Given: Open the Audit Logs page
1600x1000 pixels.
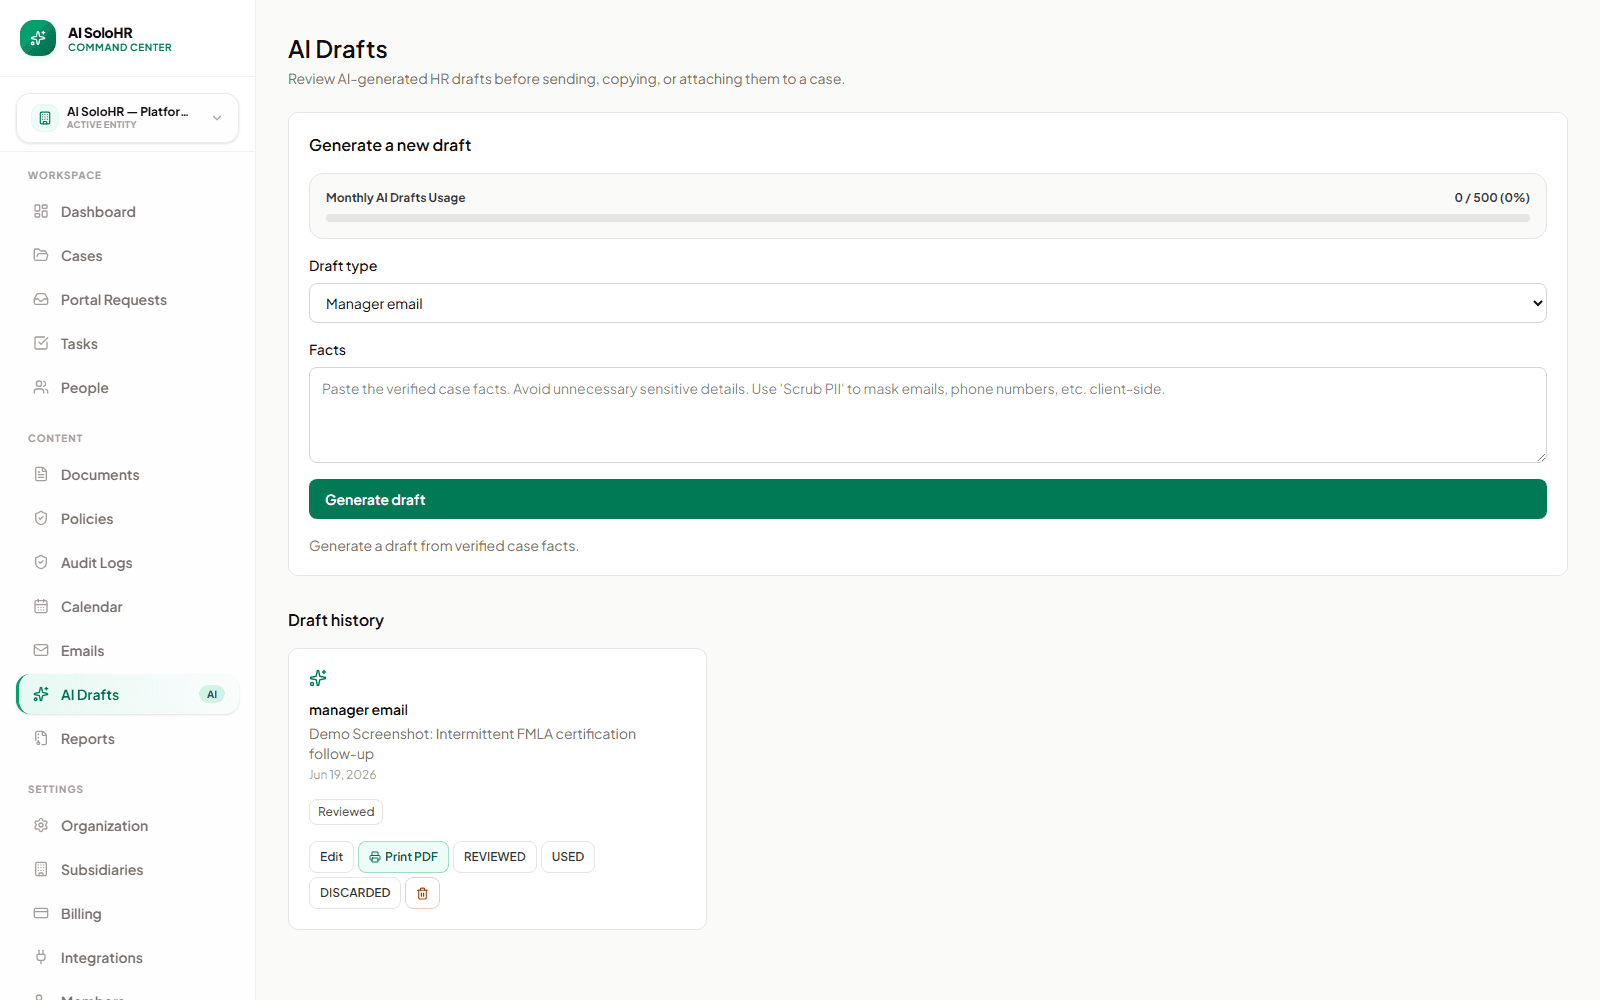Looking at the screenshot, I should (x=128, y=563).
